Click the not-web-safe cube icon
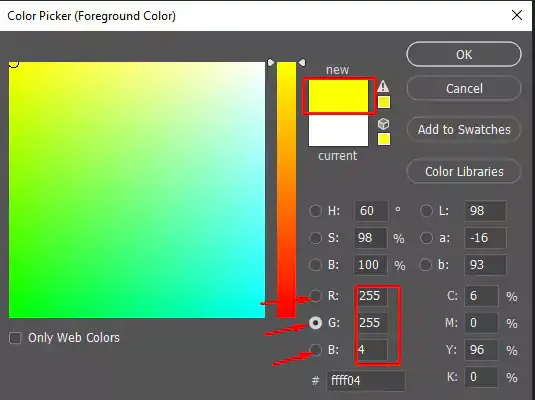Screen dimensions: 535x400 [x=384, y=124]
